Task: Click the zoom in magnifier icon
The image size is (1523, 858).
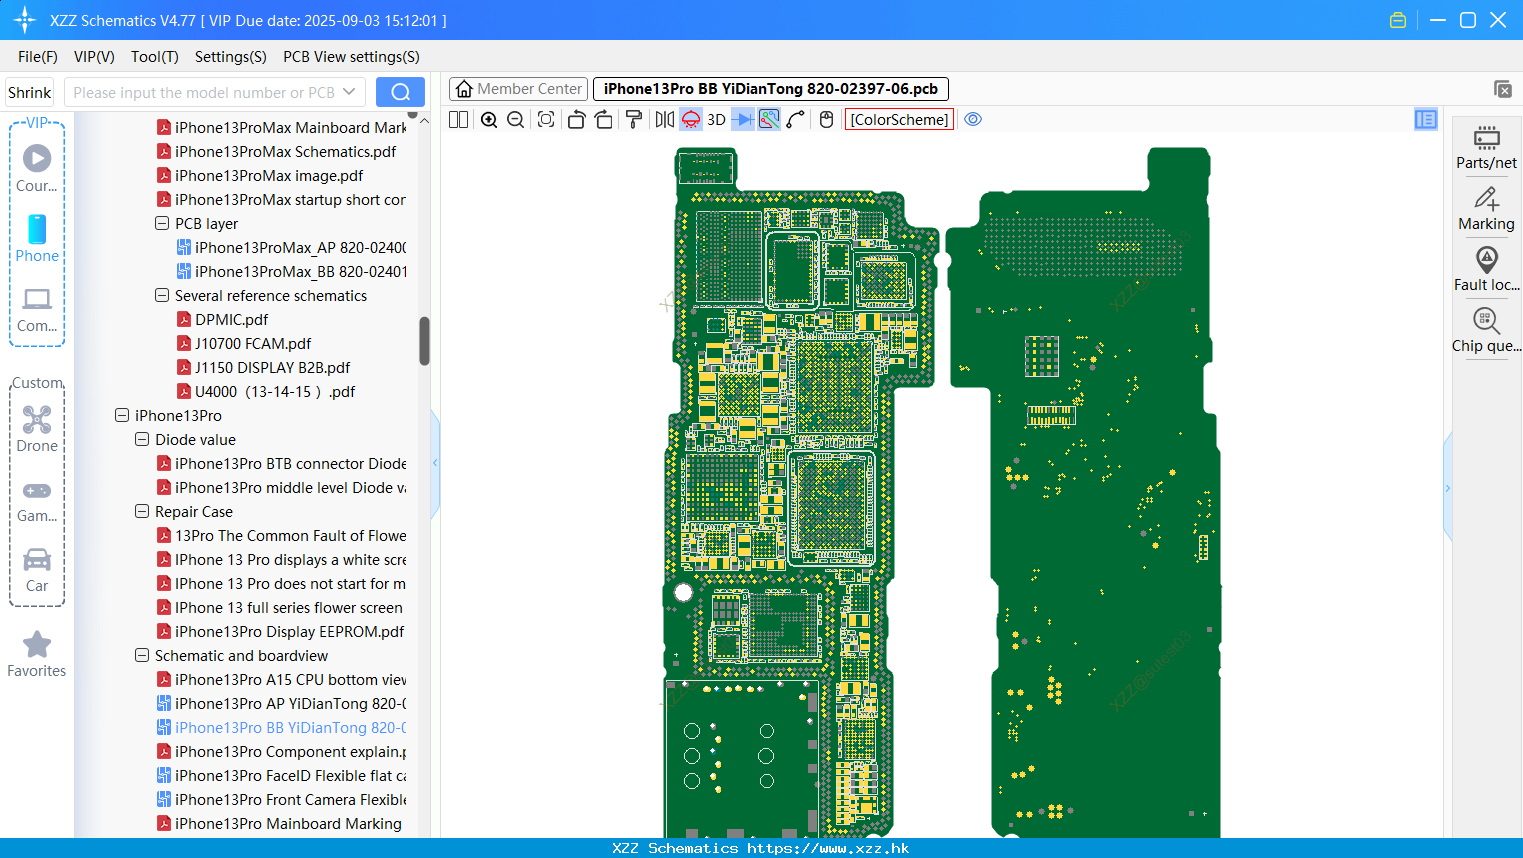Action: [489, 120]
